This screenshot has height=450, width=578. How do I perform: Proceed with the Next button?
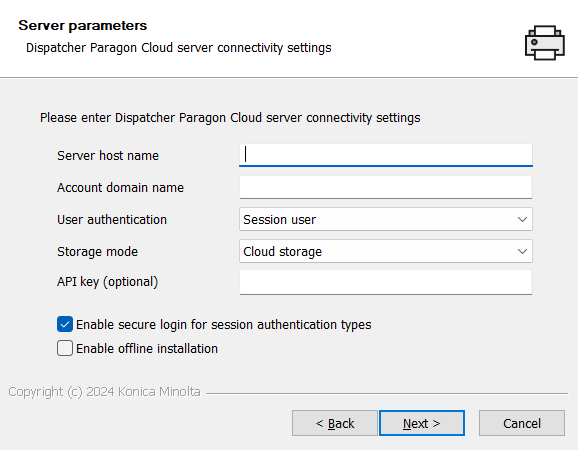422,423
